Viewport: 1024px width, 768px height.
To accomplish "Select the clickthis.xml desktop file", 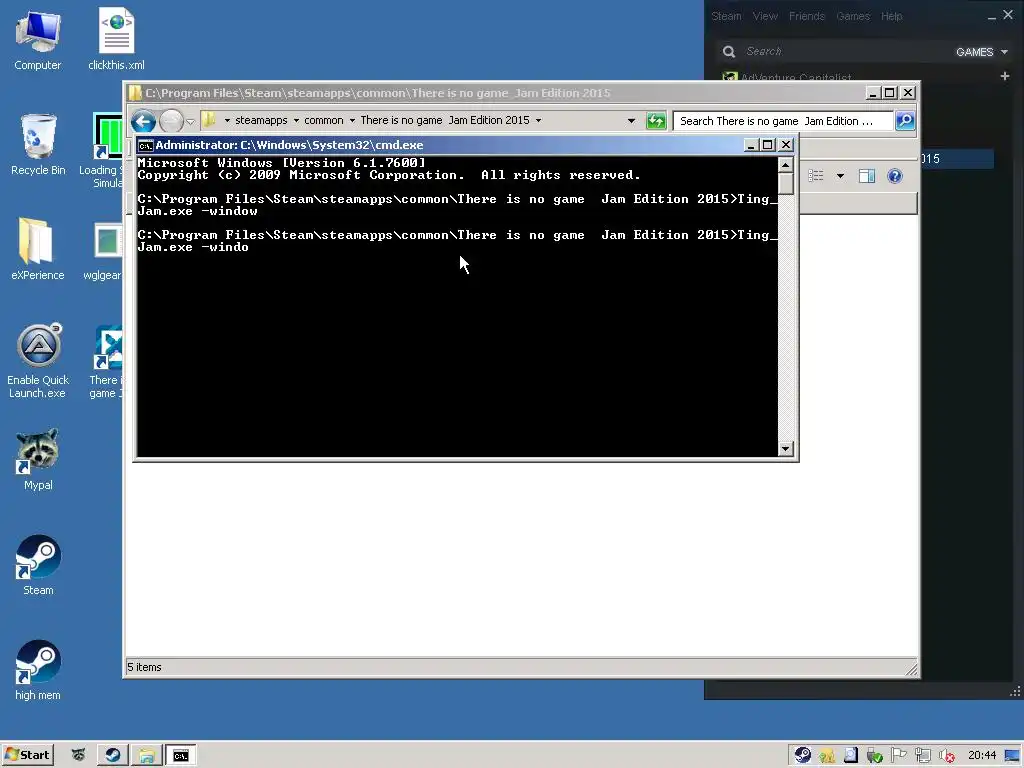I will pyautogui.click(x=116, y=40).
